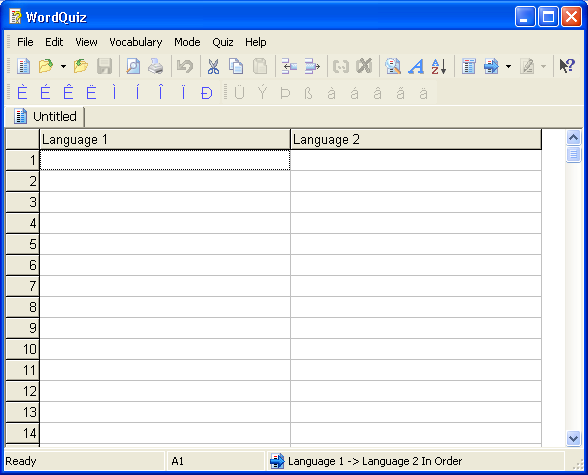Image resolution: width=588 pixels, height=475 pixels.
Task: Open the Font icon with blue A
Action: click(x=416, y=66)
